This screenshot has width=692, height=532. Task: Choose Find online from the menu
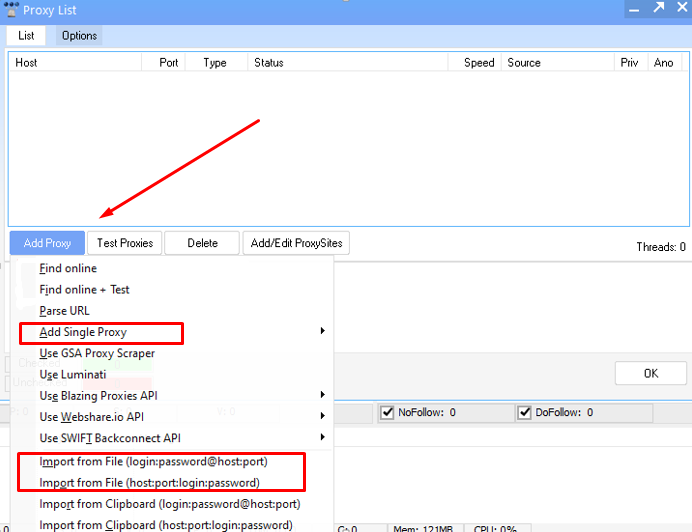tap(68, 269)
